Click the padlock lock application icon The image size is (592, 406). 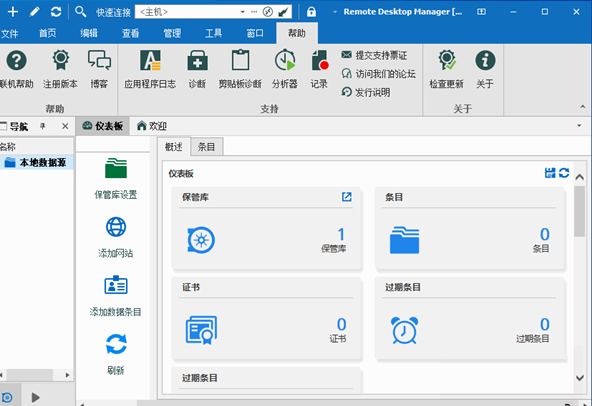(x=311, y=12)
